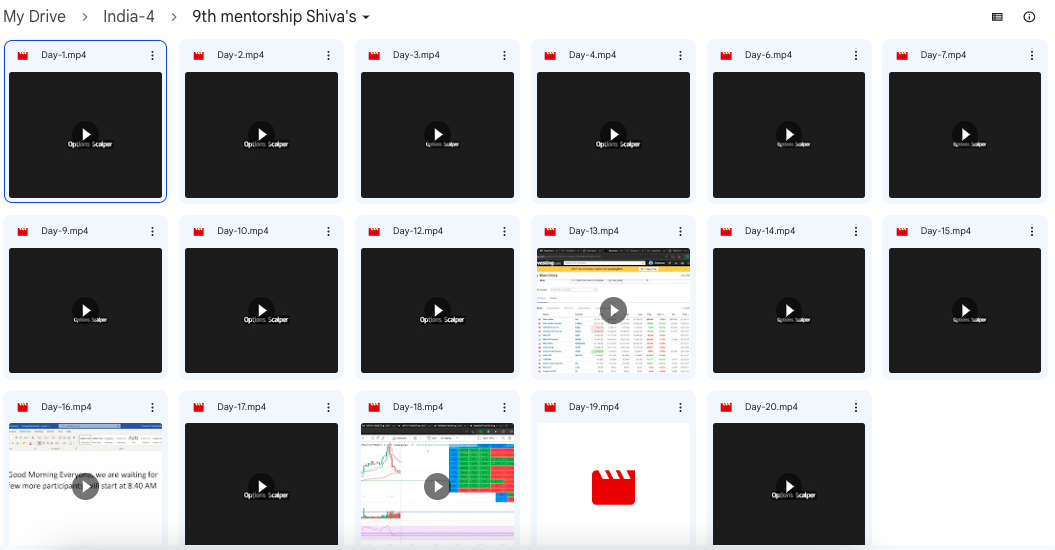
Task: Go to My Drive in breadcrumb
Action: tap(34, 17)
